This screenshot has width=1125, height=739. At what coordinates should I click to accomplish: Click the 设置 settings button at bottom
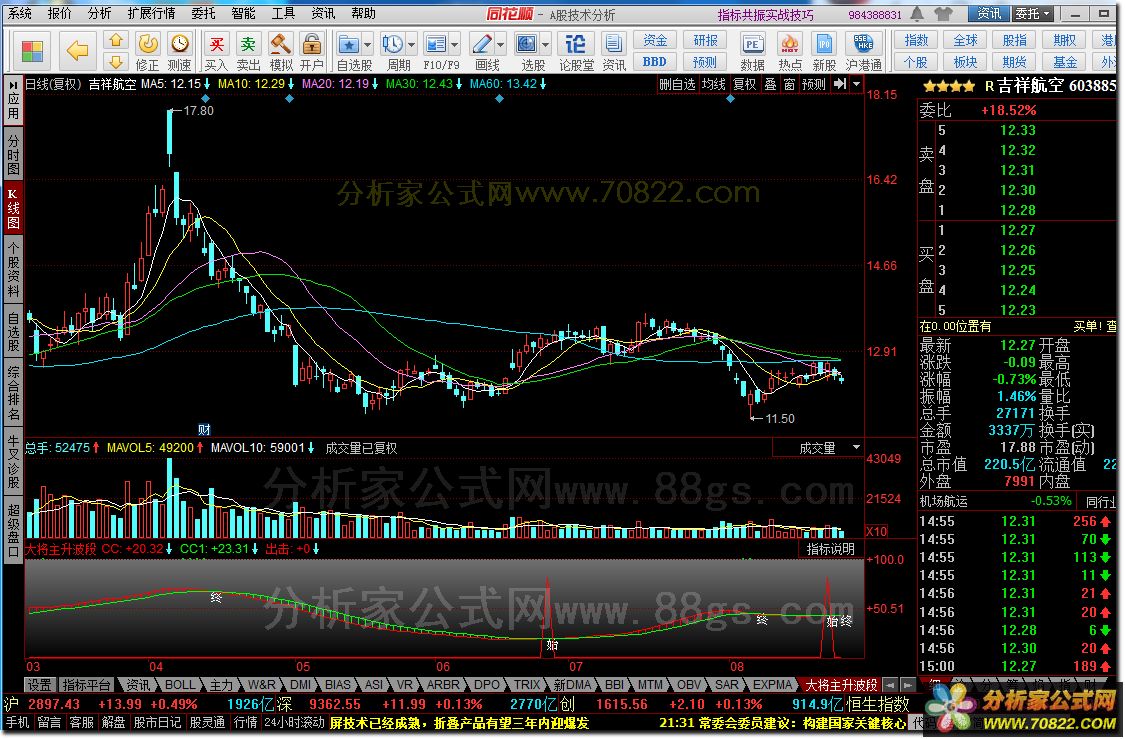pos(39,684)
